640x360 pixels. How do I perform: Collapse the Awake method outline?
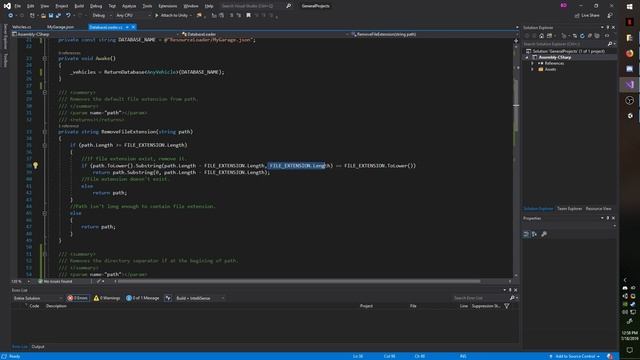(x=44, y=58)
